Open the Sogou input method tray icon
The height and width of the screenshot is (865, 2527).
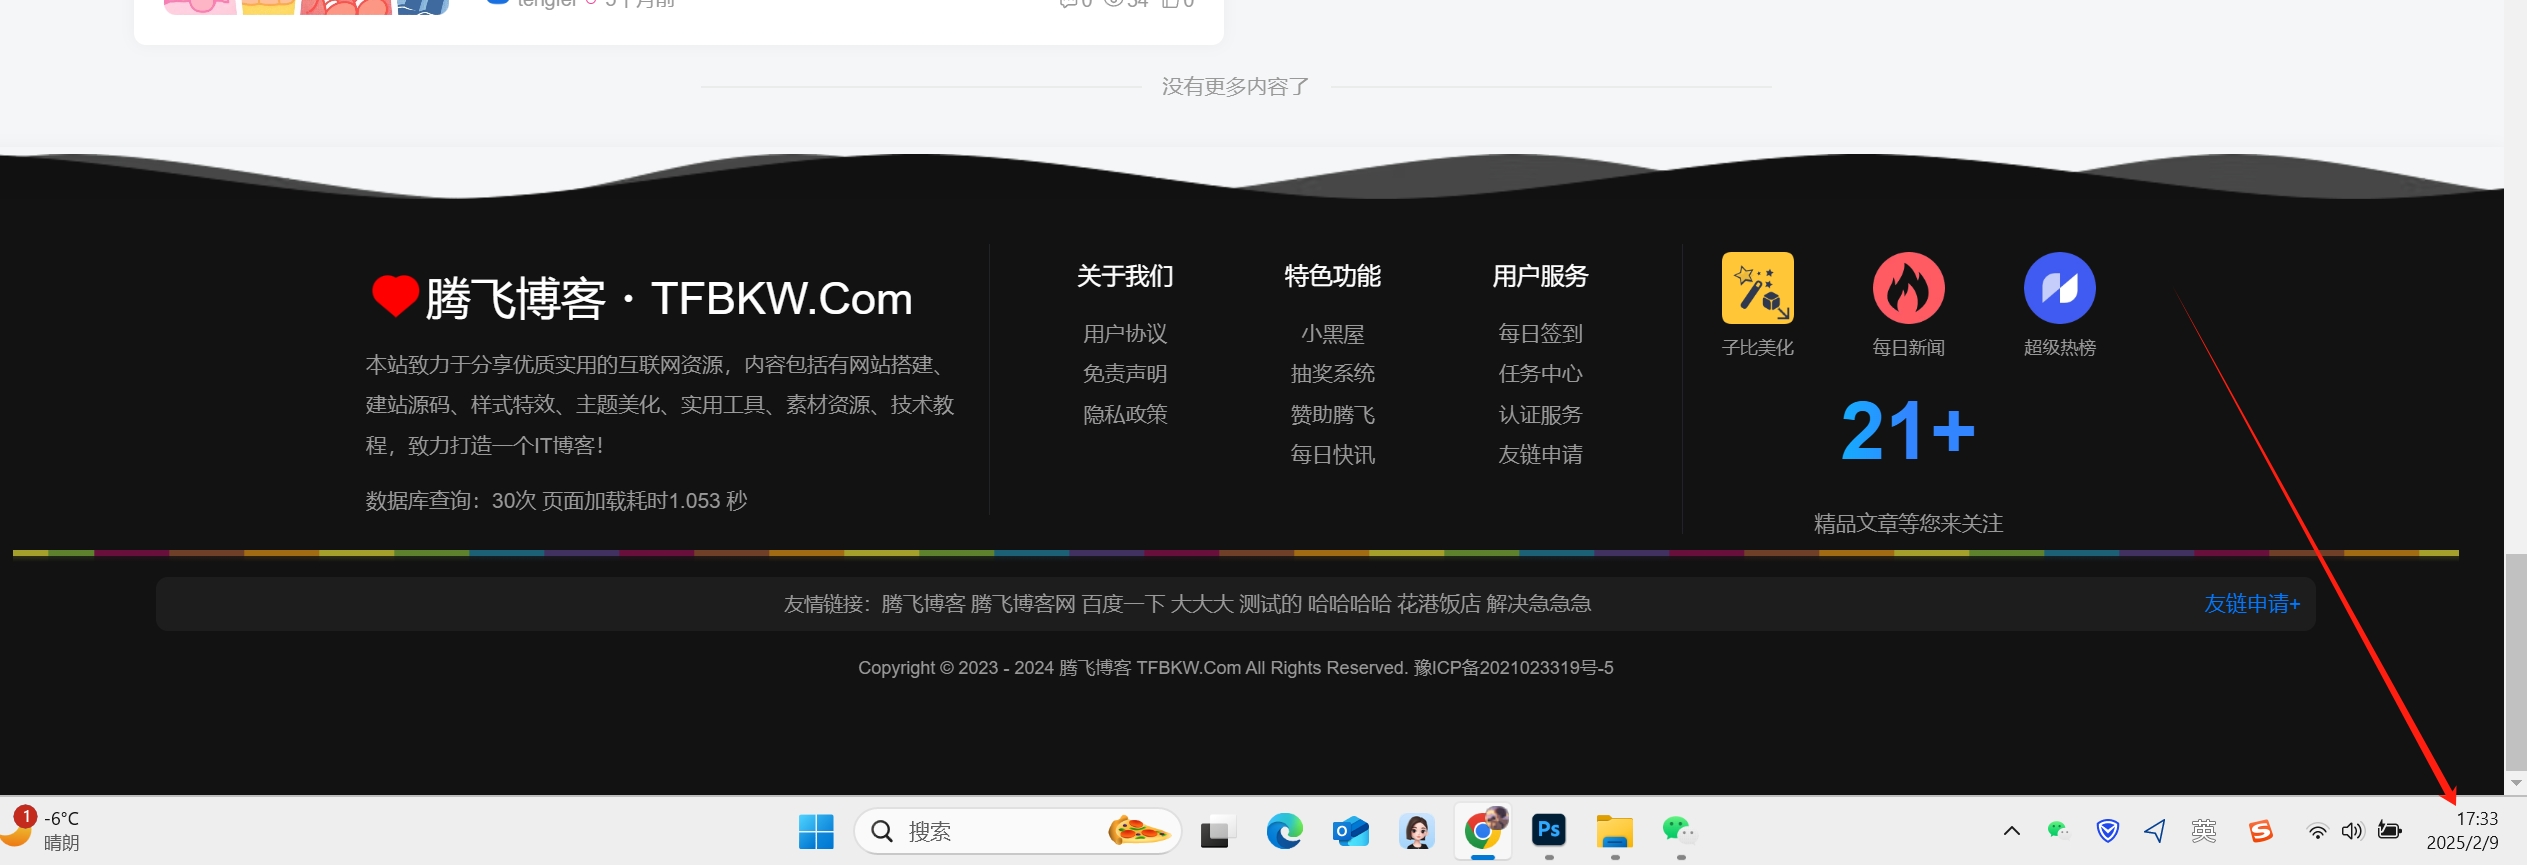pyautogui.click(x=2261, y=831)
